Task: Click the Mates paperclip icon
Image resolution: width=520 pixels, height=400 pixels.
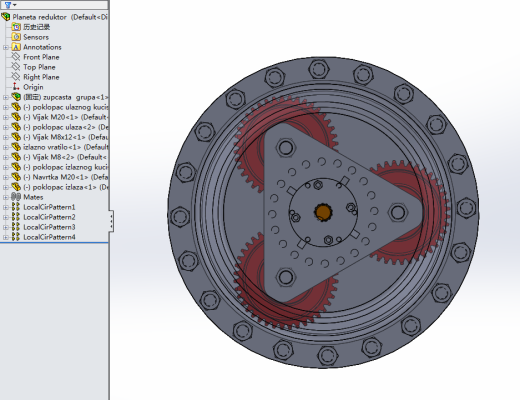Action: 16,197
